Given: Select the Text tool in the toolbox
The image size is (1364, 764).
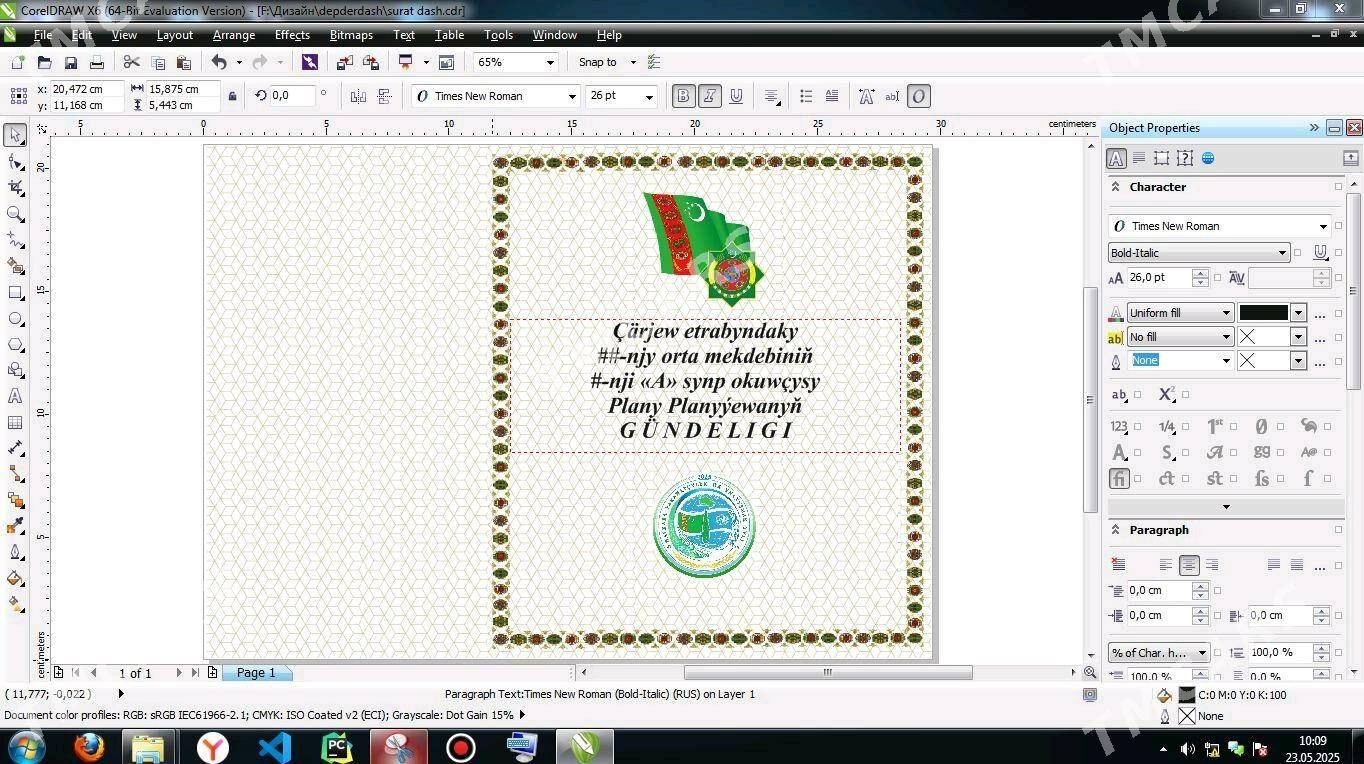Looking at the screenshot, I should click(x=15, y=397).
